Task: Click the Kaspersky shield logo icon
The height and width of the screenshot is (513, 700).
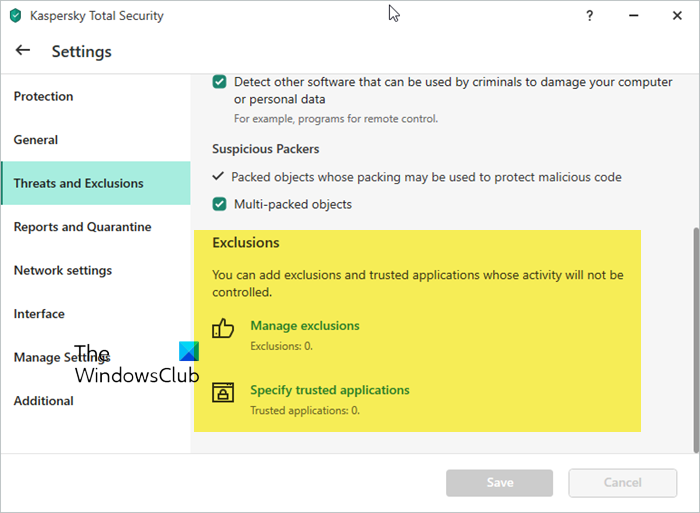Action: coord(15,16)
